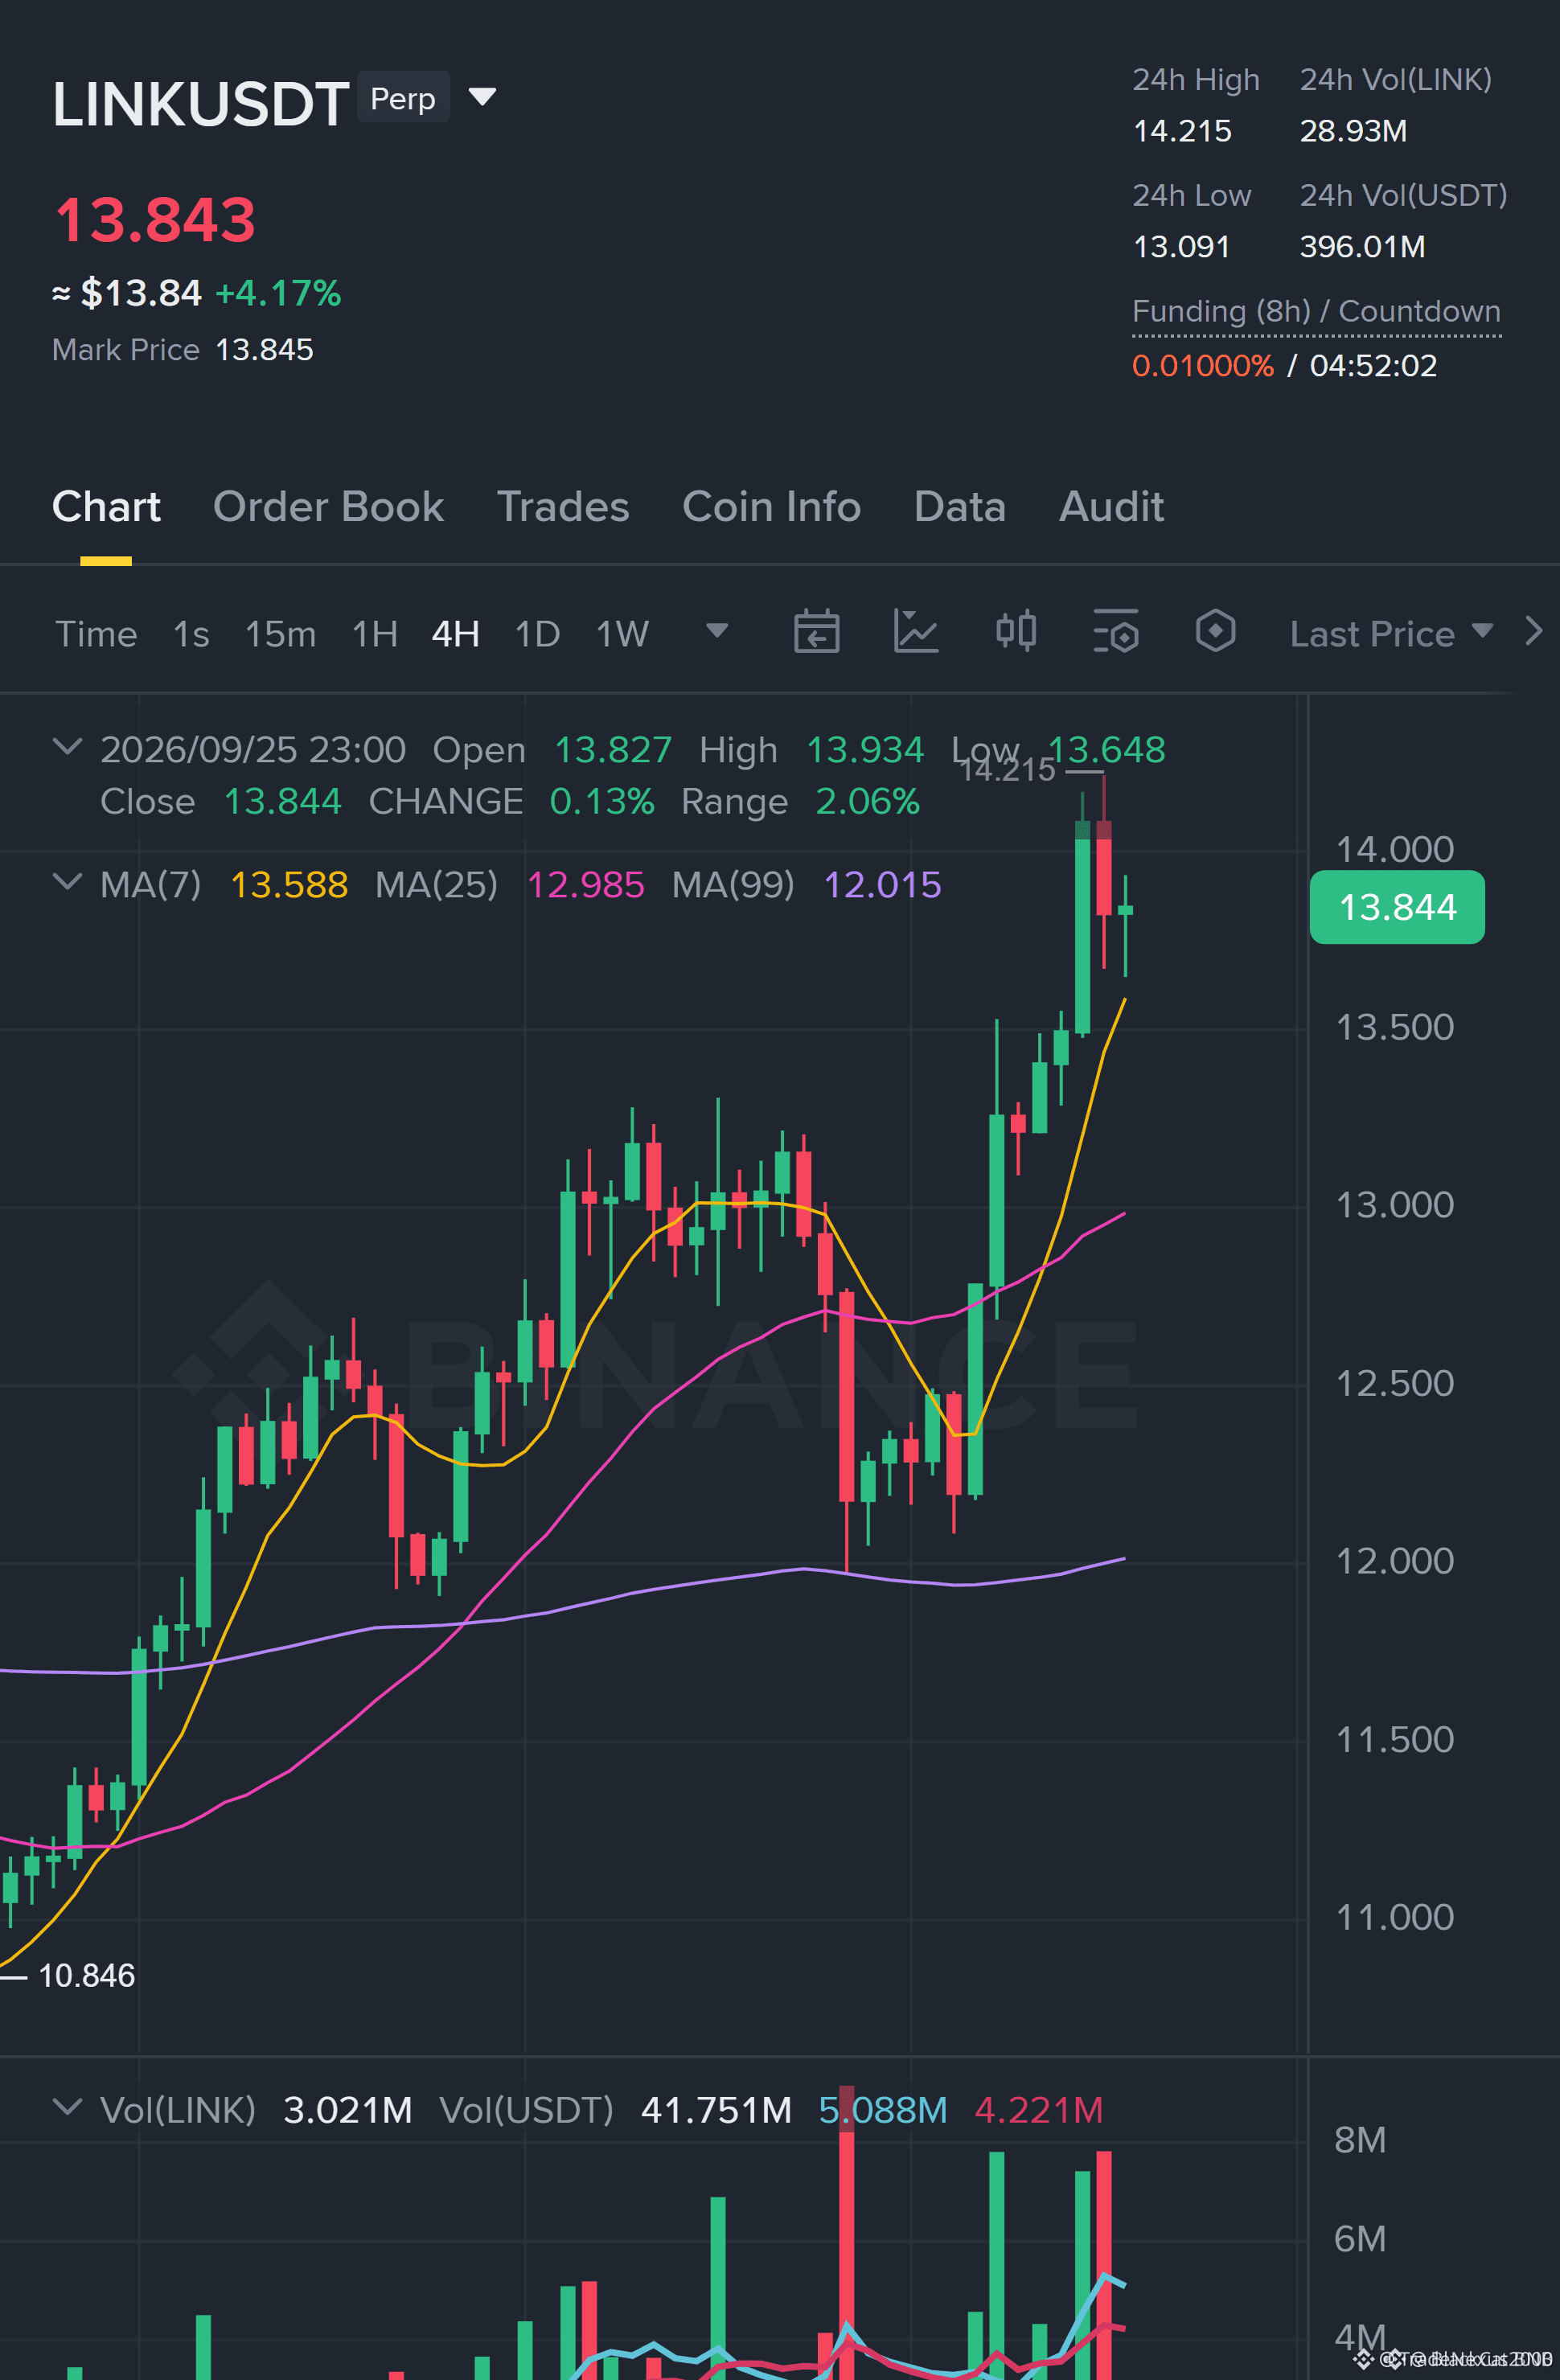The image size is (1560, 2380).
Task: Click the hexagon chart preference icon
Action: pos(1215,631)
